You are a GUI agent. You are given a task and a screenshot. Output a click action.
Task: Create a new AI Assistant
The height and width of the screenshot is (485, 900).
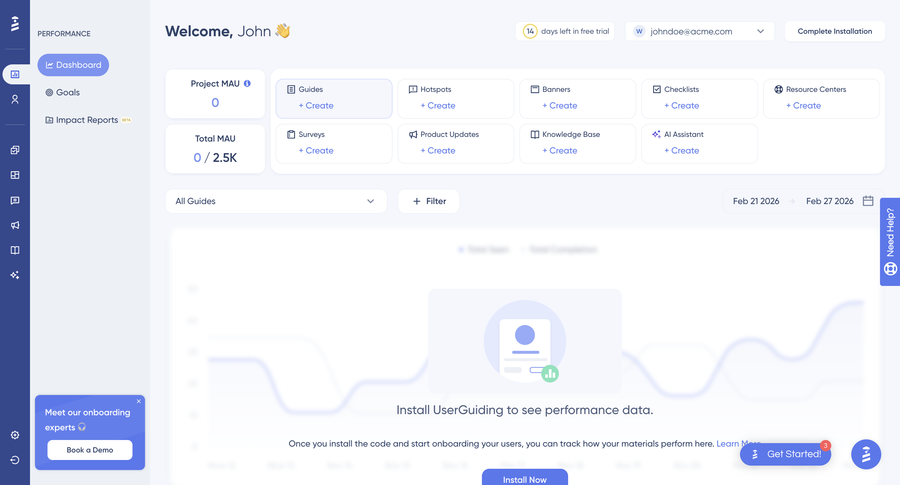(x=682, y=150)
